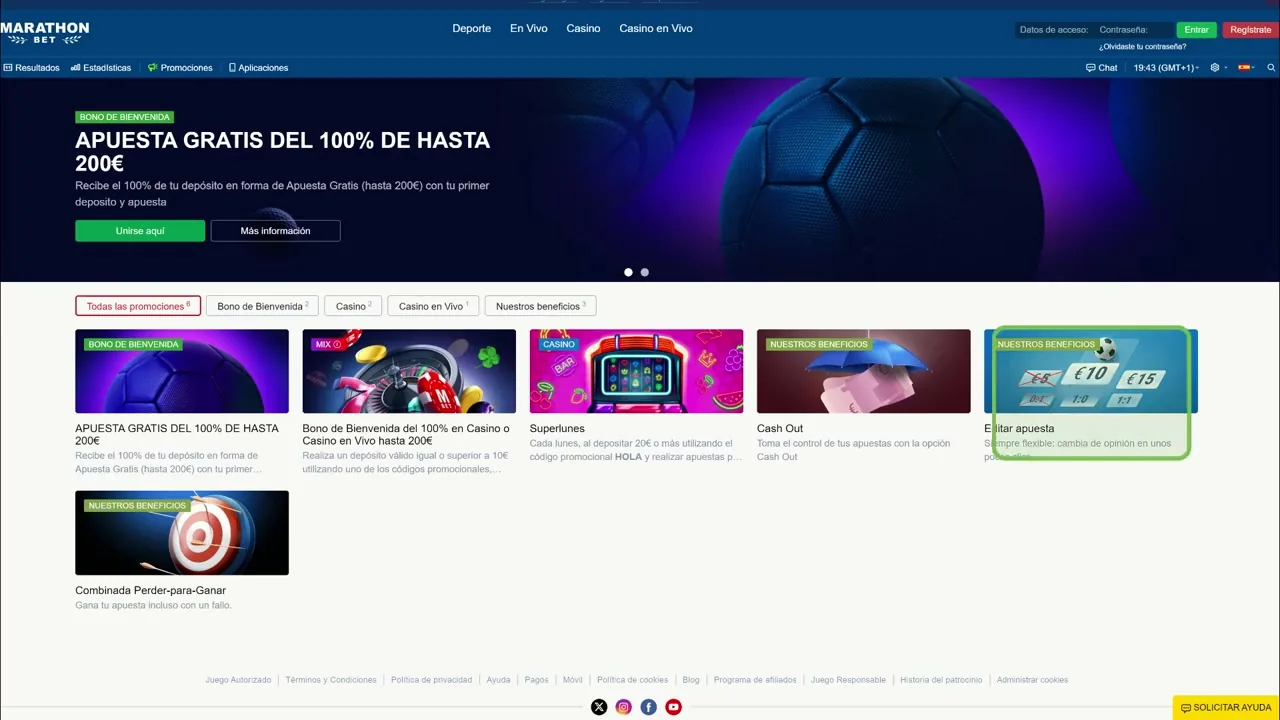Select the Nuestros beneficios filter tab
This screenshot has height=720, width=1280.
541,306
